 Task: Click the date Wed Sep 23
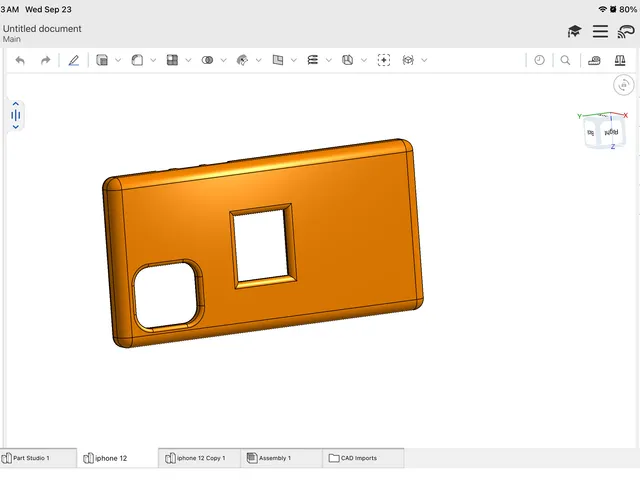pyautogui.click(x=48, y=9)
